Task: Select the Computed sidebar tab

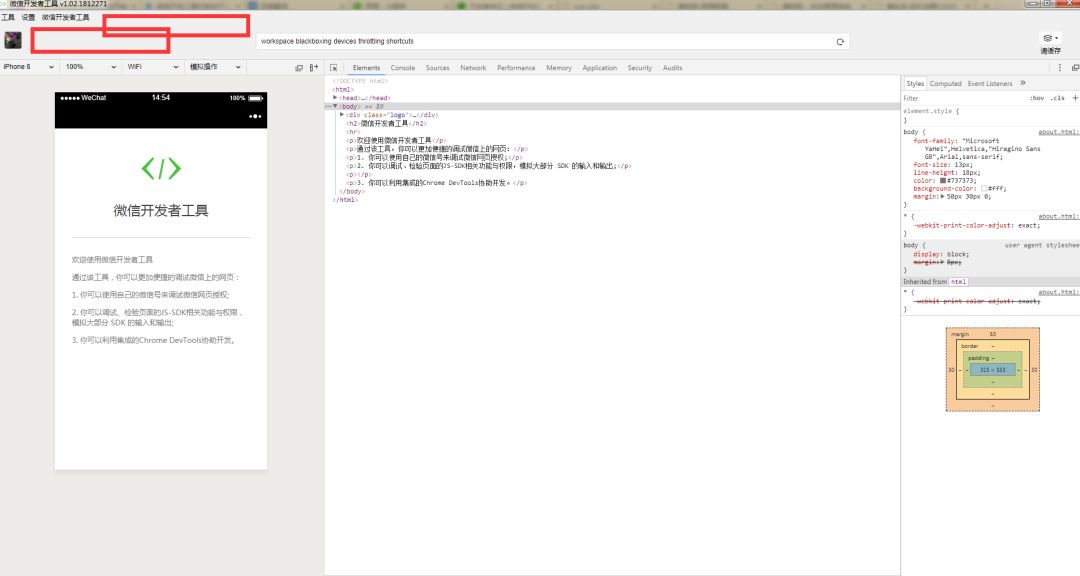Action: coord(945,83)
